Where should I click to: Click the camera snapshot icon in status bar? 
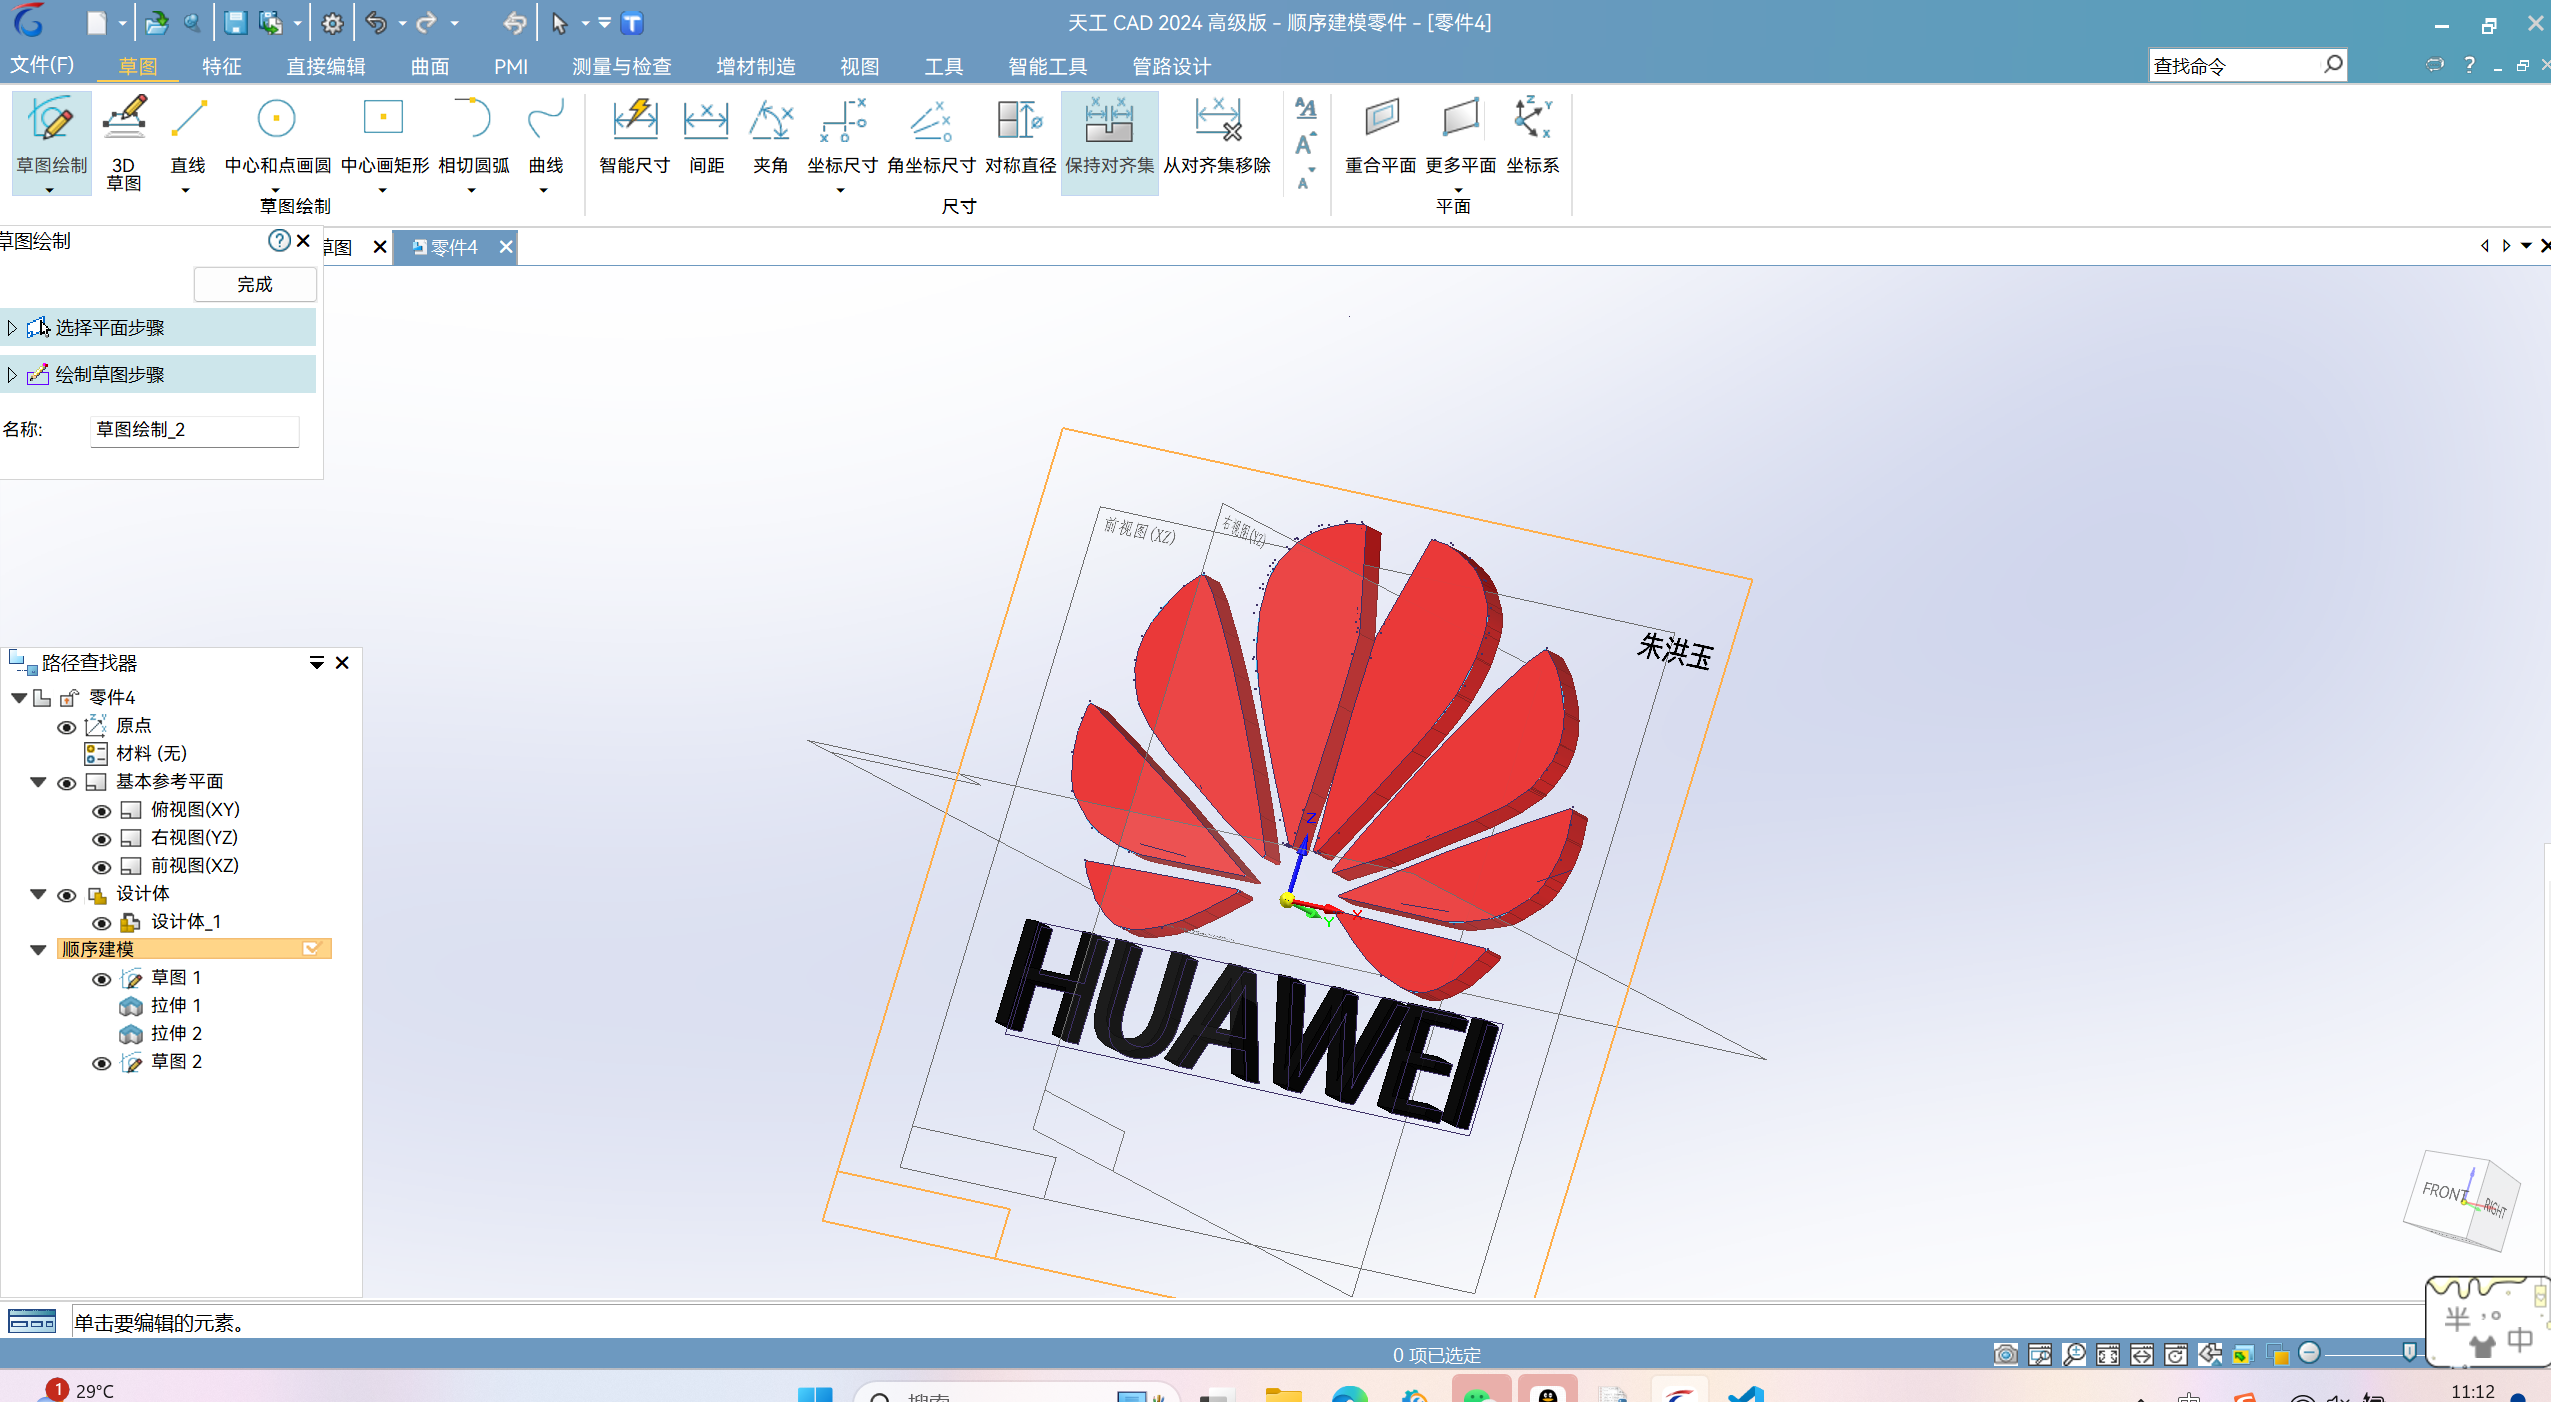(x=2005, y=1354)
